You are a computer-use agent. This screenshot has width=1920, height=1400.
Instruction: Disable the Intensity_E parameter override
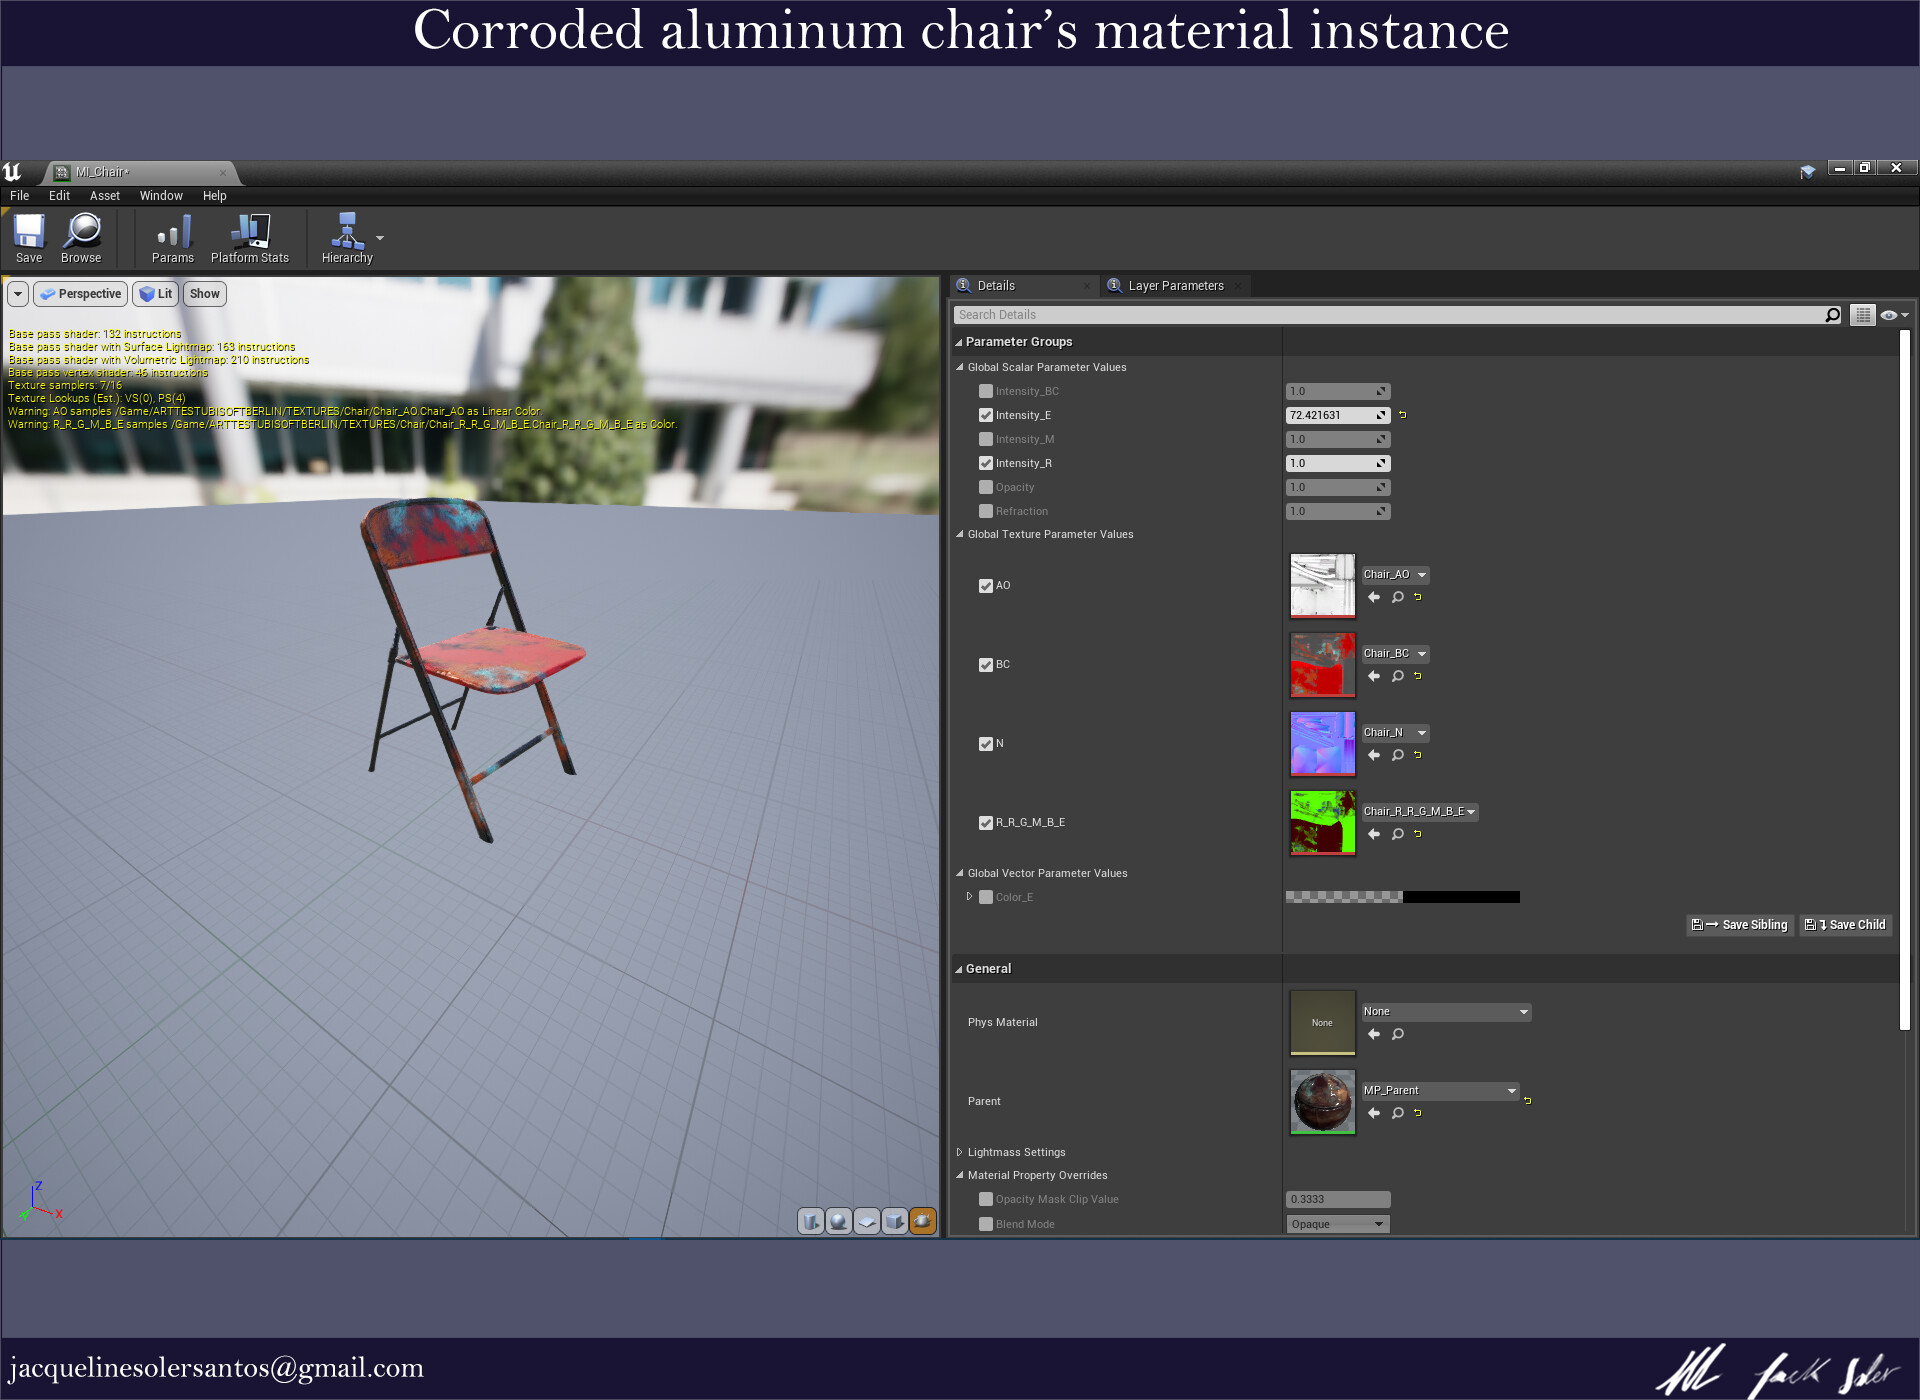986,415
